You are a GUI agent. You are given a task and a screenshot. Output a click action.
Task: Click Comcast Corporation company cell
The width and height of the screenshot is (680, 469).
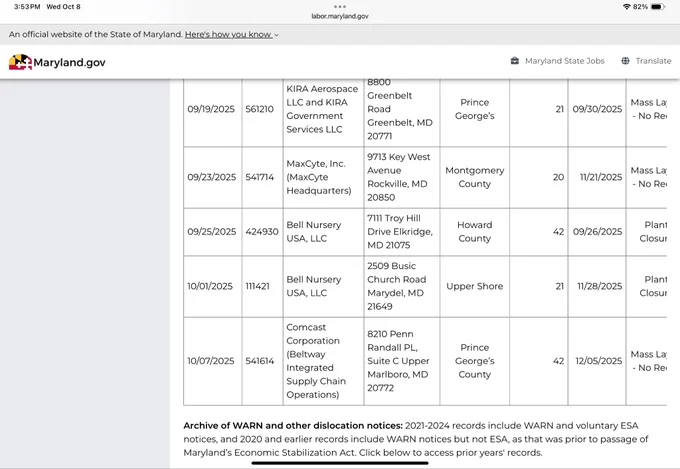pos(324,361)
